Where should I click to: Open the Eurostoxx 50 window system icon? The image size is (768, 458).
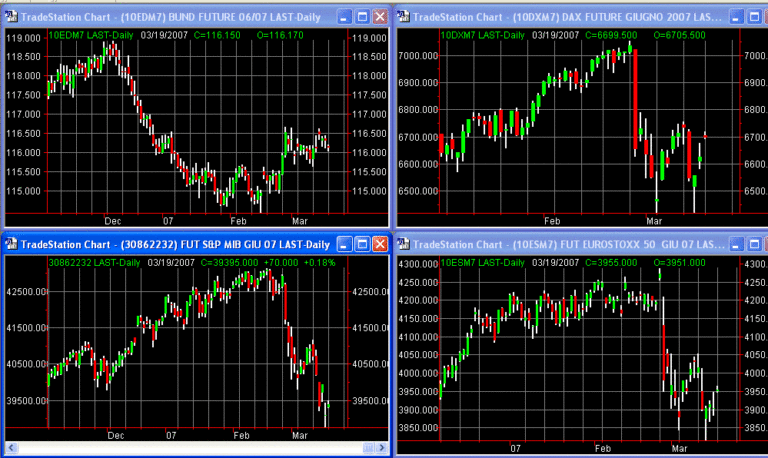coord(405,244)
